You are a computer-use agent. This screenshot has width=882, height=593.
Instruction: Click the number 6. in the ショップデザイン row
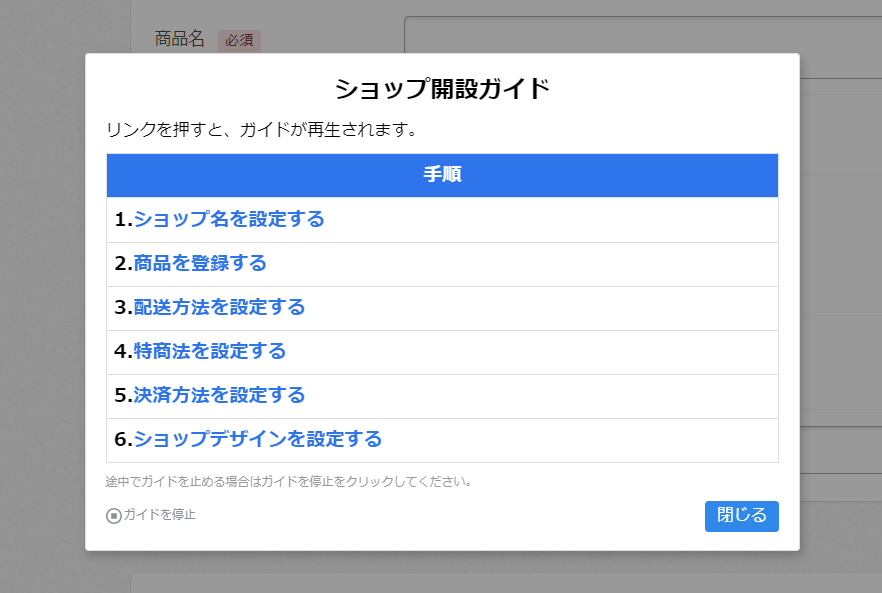coord(123,439)
